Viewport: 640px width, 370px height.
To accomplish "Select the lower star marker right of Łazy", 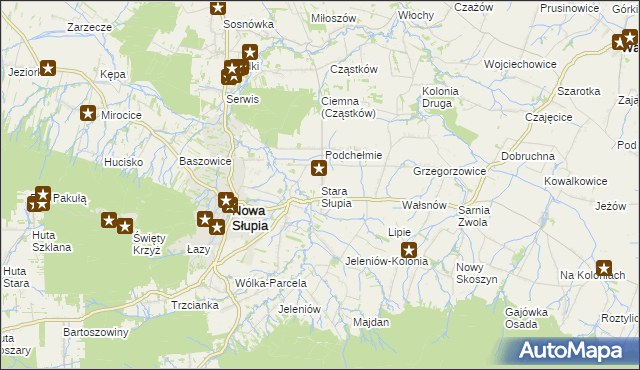I will tap(217, 227).
